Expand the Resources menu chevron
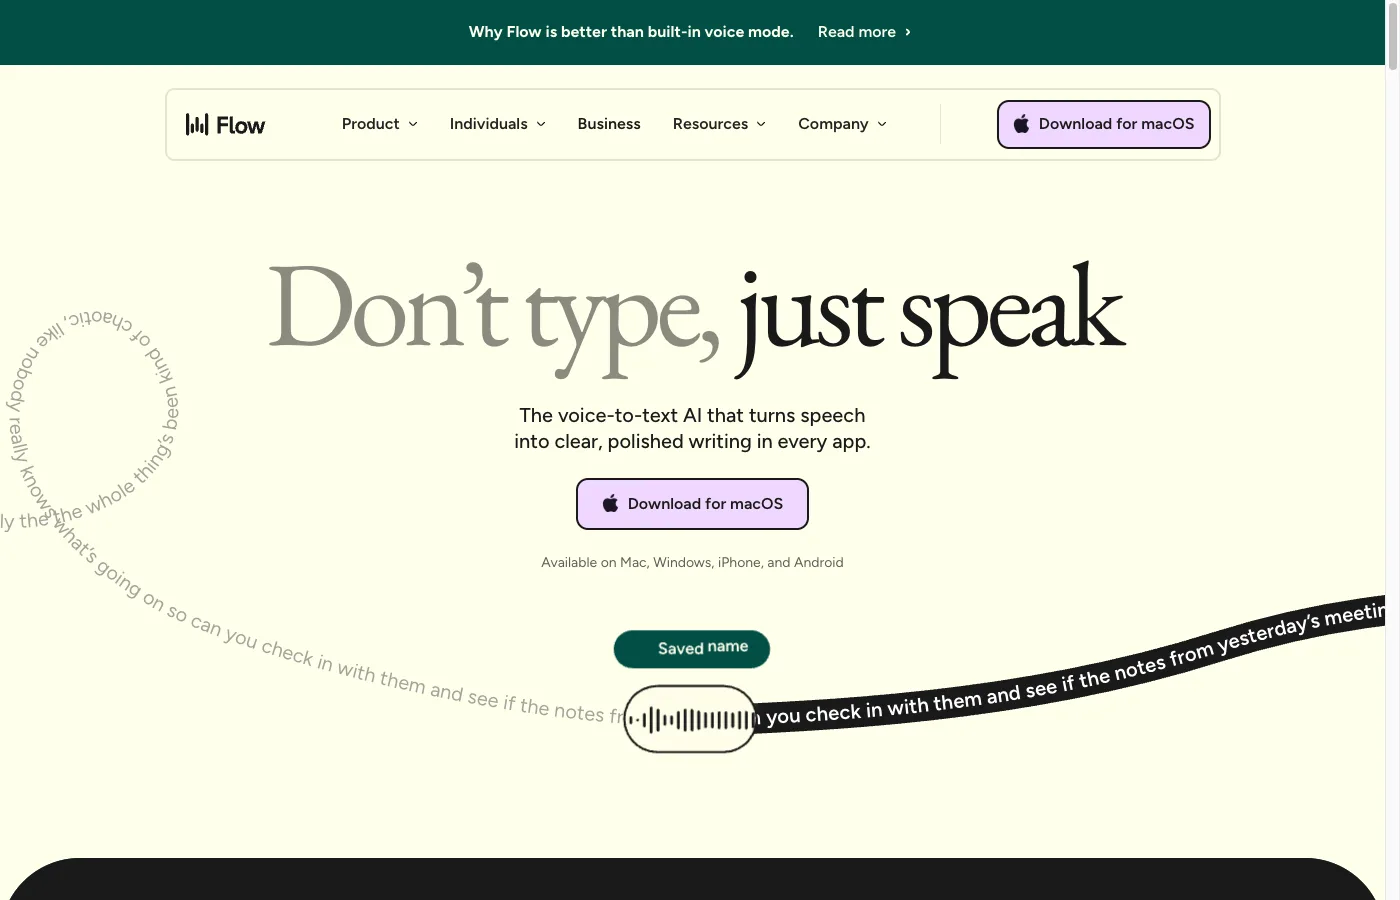 [x=761, y=124]
